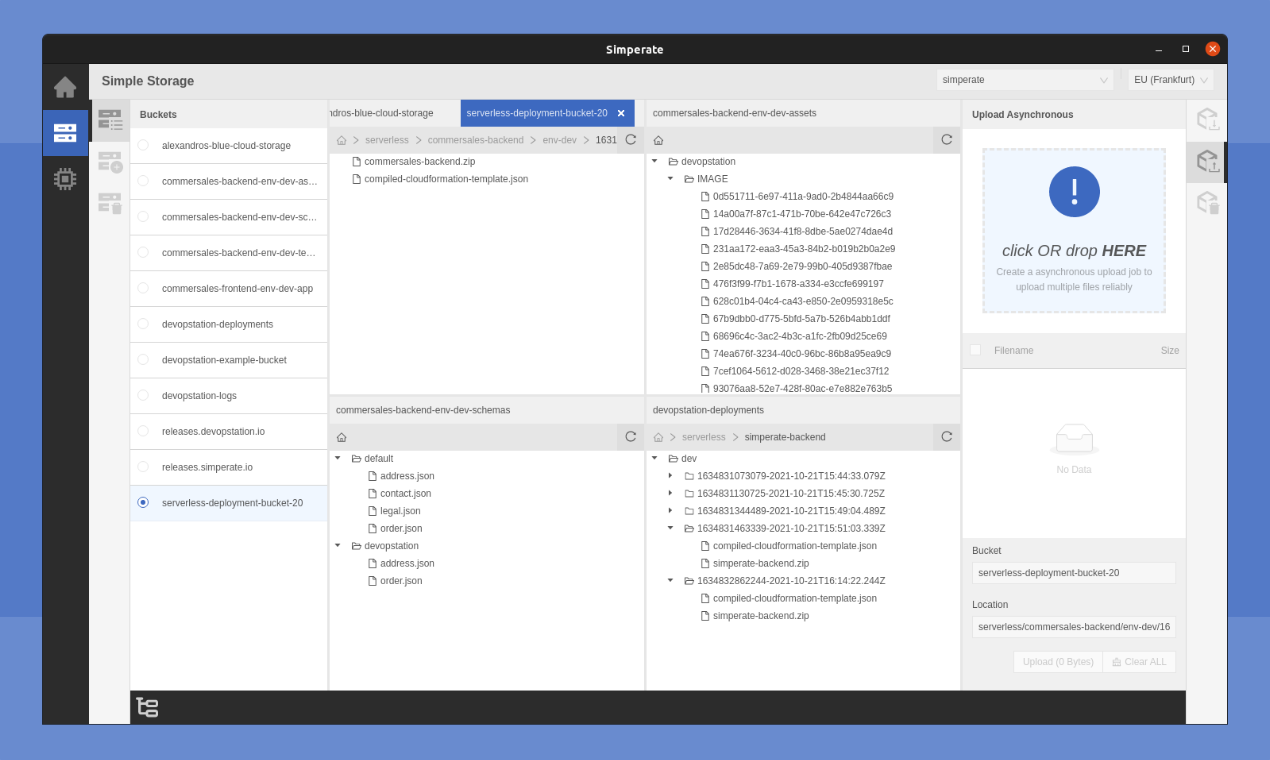The image size is (1270, 760).
Task: Open the asynchronous upload panel icon
Action: click(1208, 161)
